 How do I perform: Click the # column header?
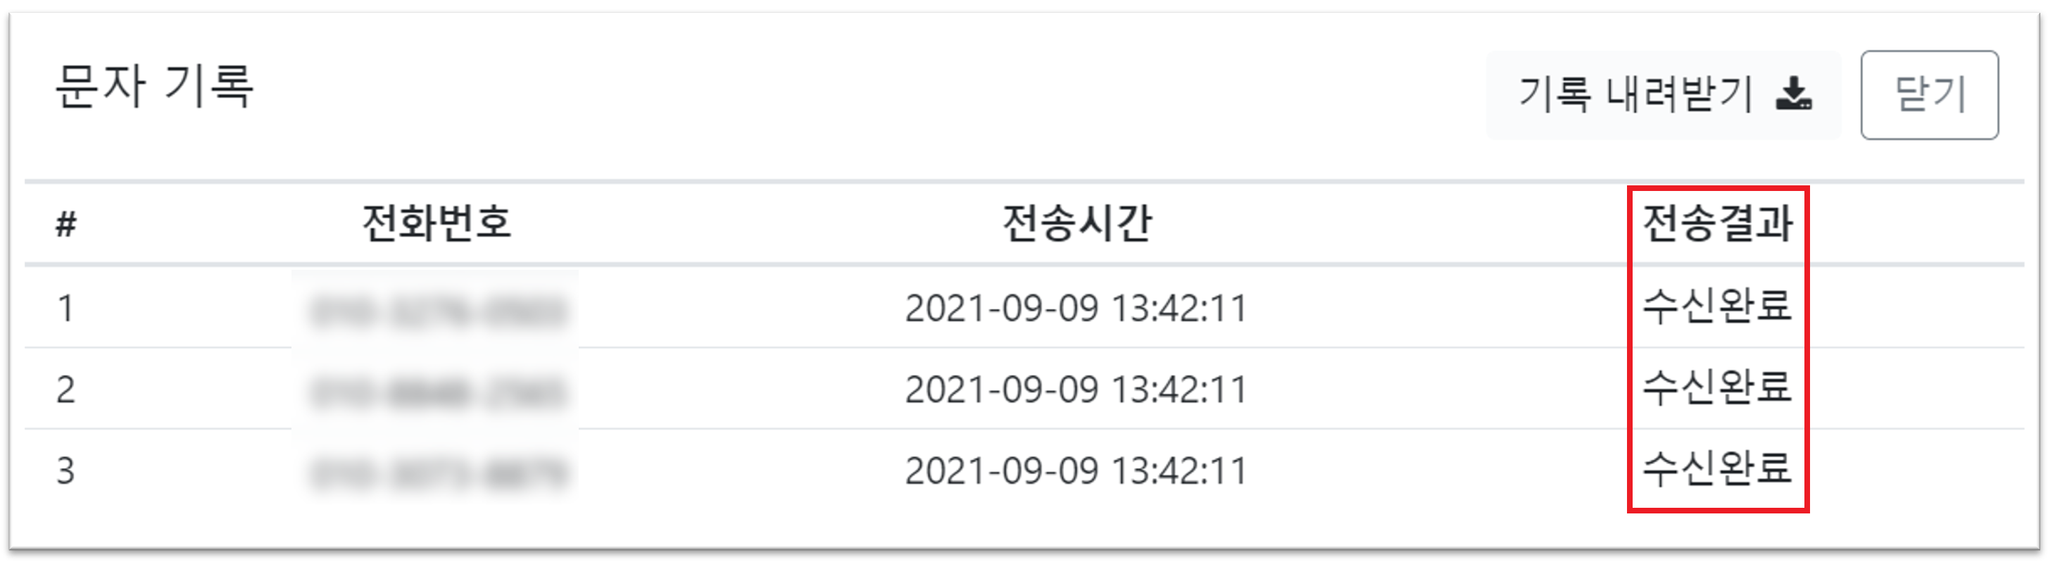point(66,224)
